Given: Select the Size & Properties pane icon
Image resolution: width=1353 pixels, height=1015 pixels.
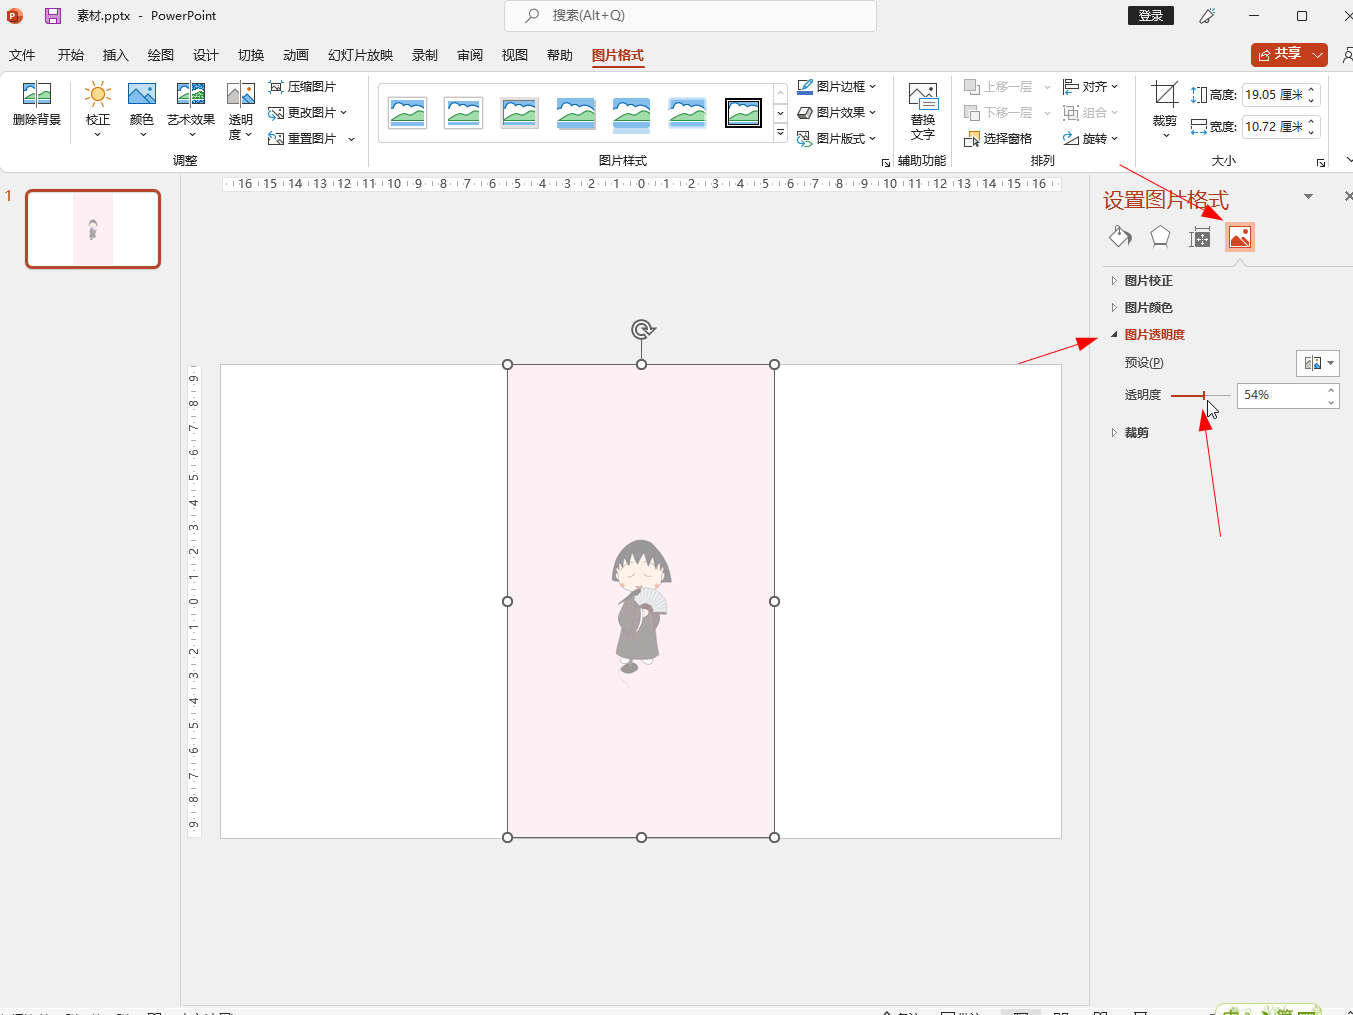Looking at the screenshot, I should pos(1200,237).
